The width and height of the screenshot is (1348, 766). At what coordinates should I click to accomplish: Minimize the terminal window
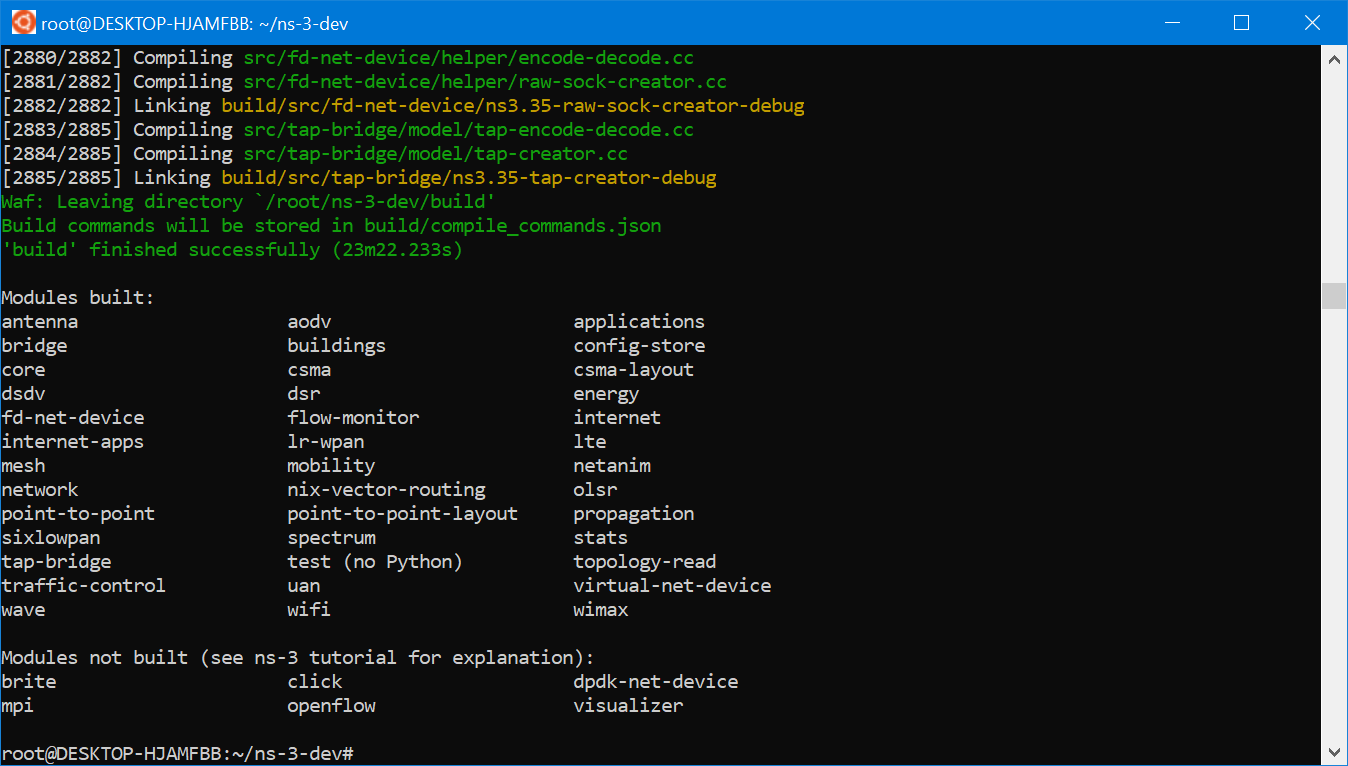click(1171, 22)
